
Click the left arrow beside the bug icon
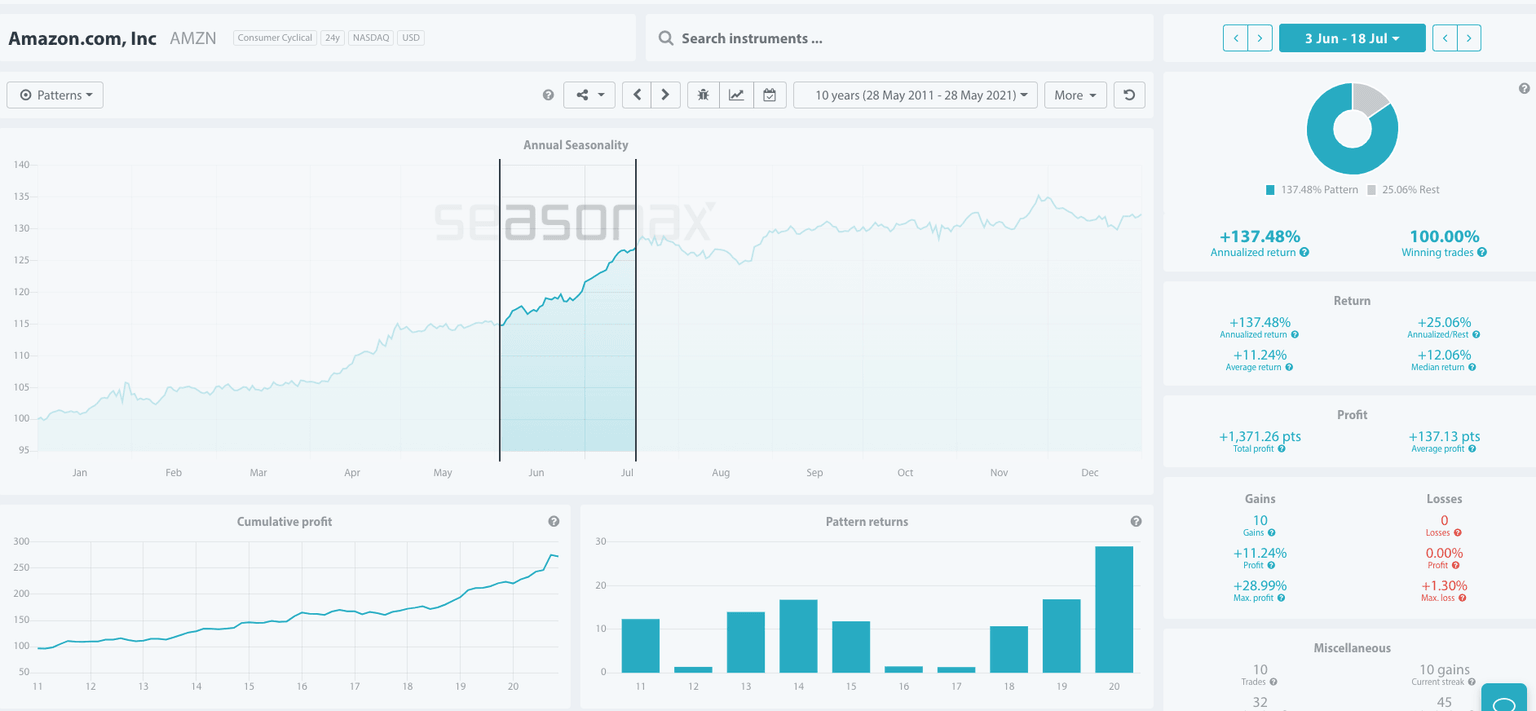click(x=637, y=95)
